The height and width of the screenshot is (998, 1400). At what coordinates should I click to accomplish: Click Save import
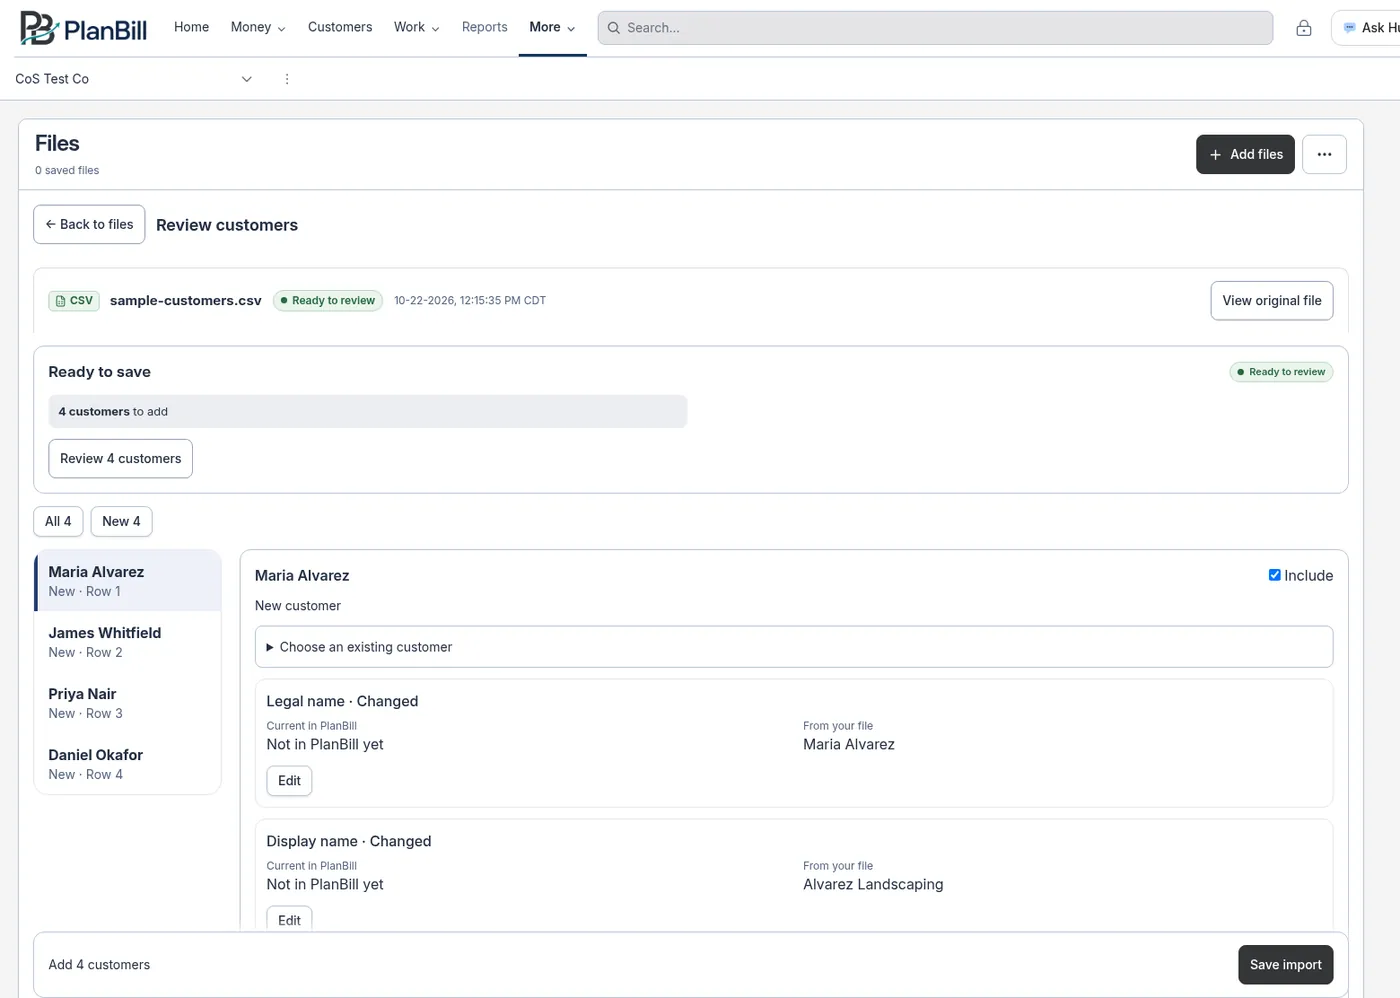(1286, 965)
